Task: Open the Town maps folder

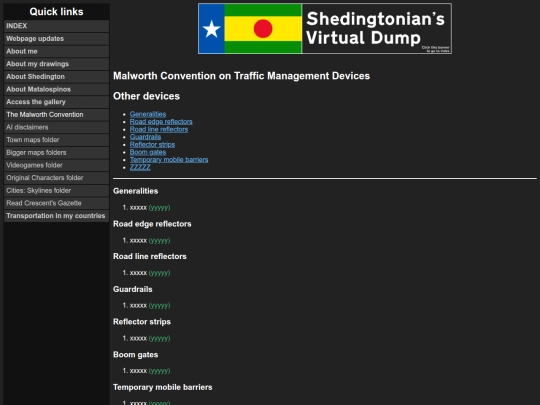Action: pos(56,140)
